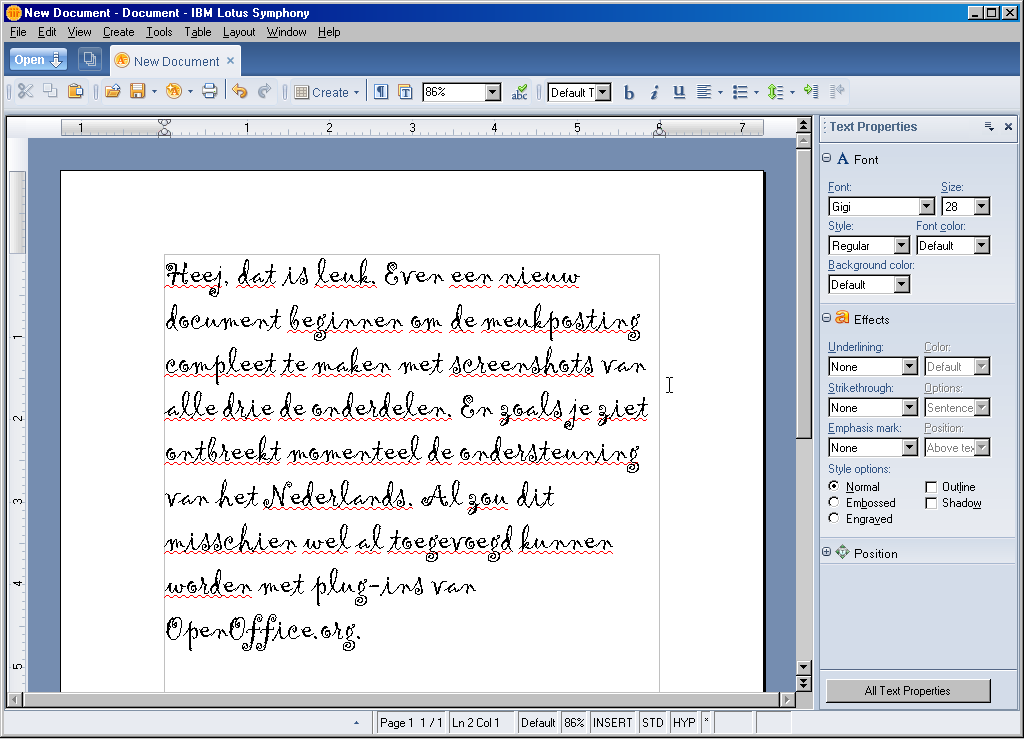Click the Print icon
Image resolution: width=1024 pixels, height=739 pixels.
pyautogui.click(x=209, y=91)
